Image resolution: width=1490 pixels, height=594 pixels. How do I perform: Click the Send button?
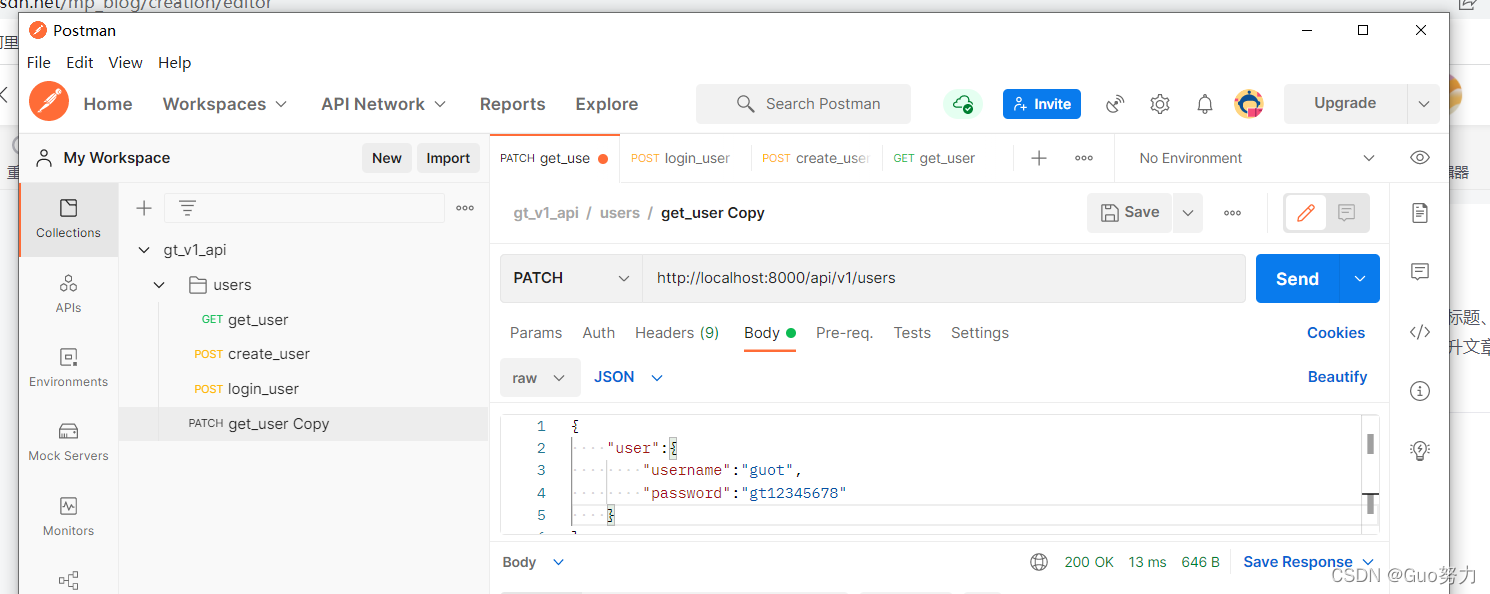[x=1297, y=279]
